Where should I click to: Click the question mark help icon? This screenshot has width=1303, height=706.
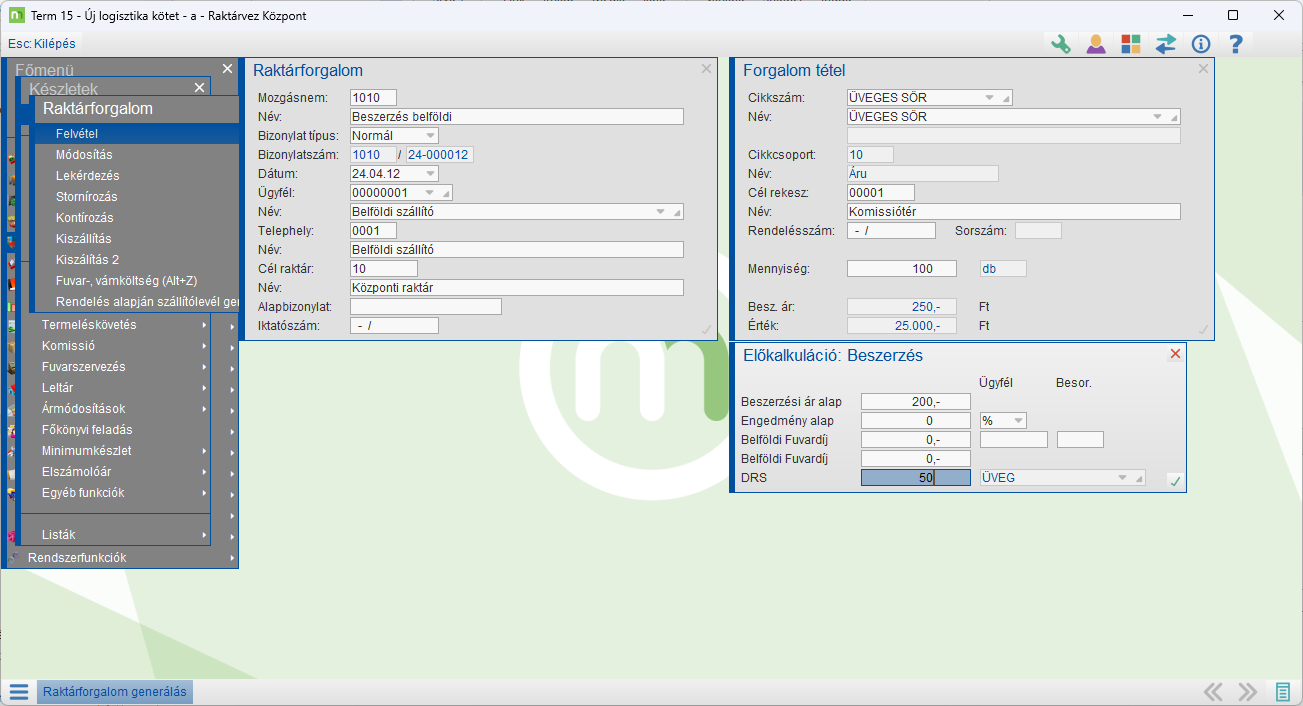click(1236, 44)
